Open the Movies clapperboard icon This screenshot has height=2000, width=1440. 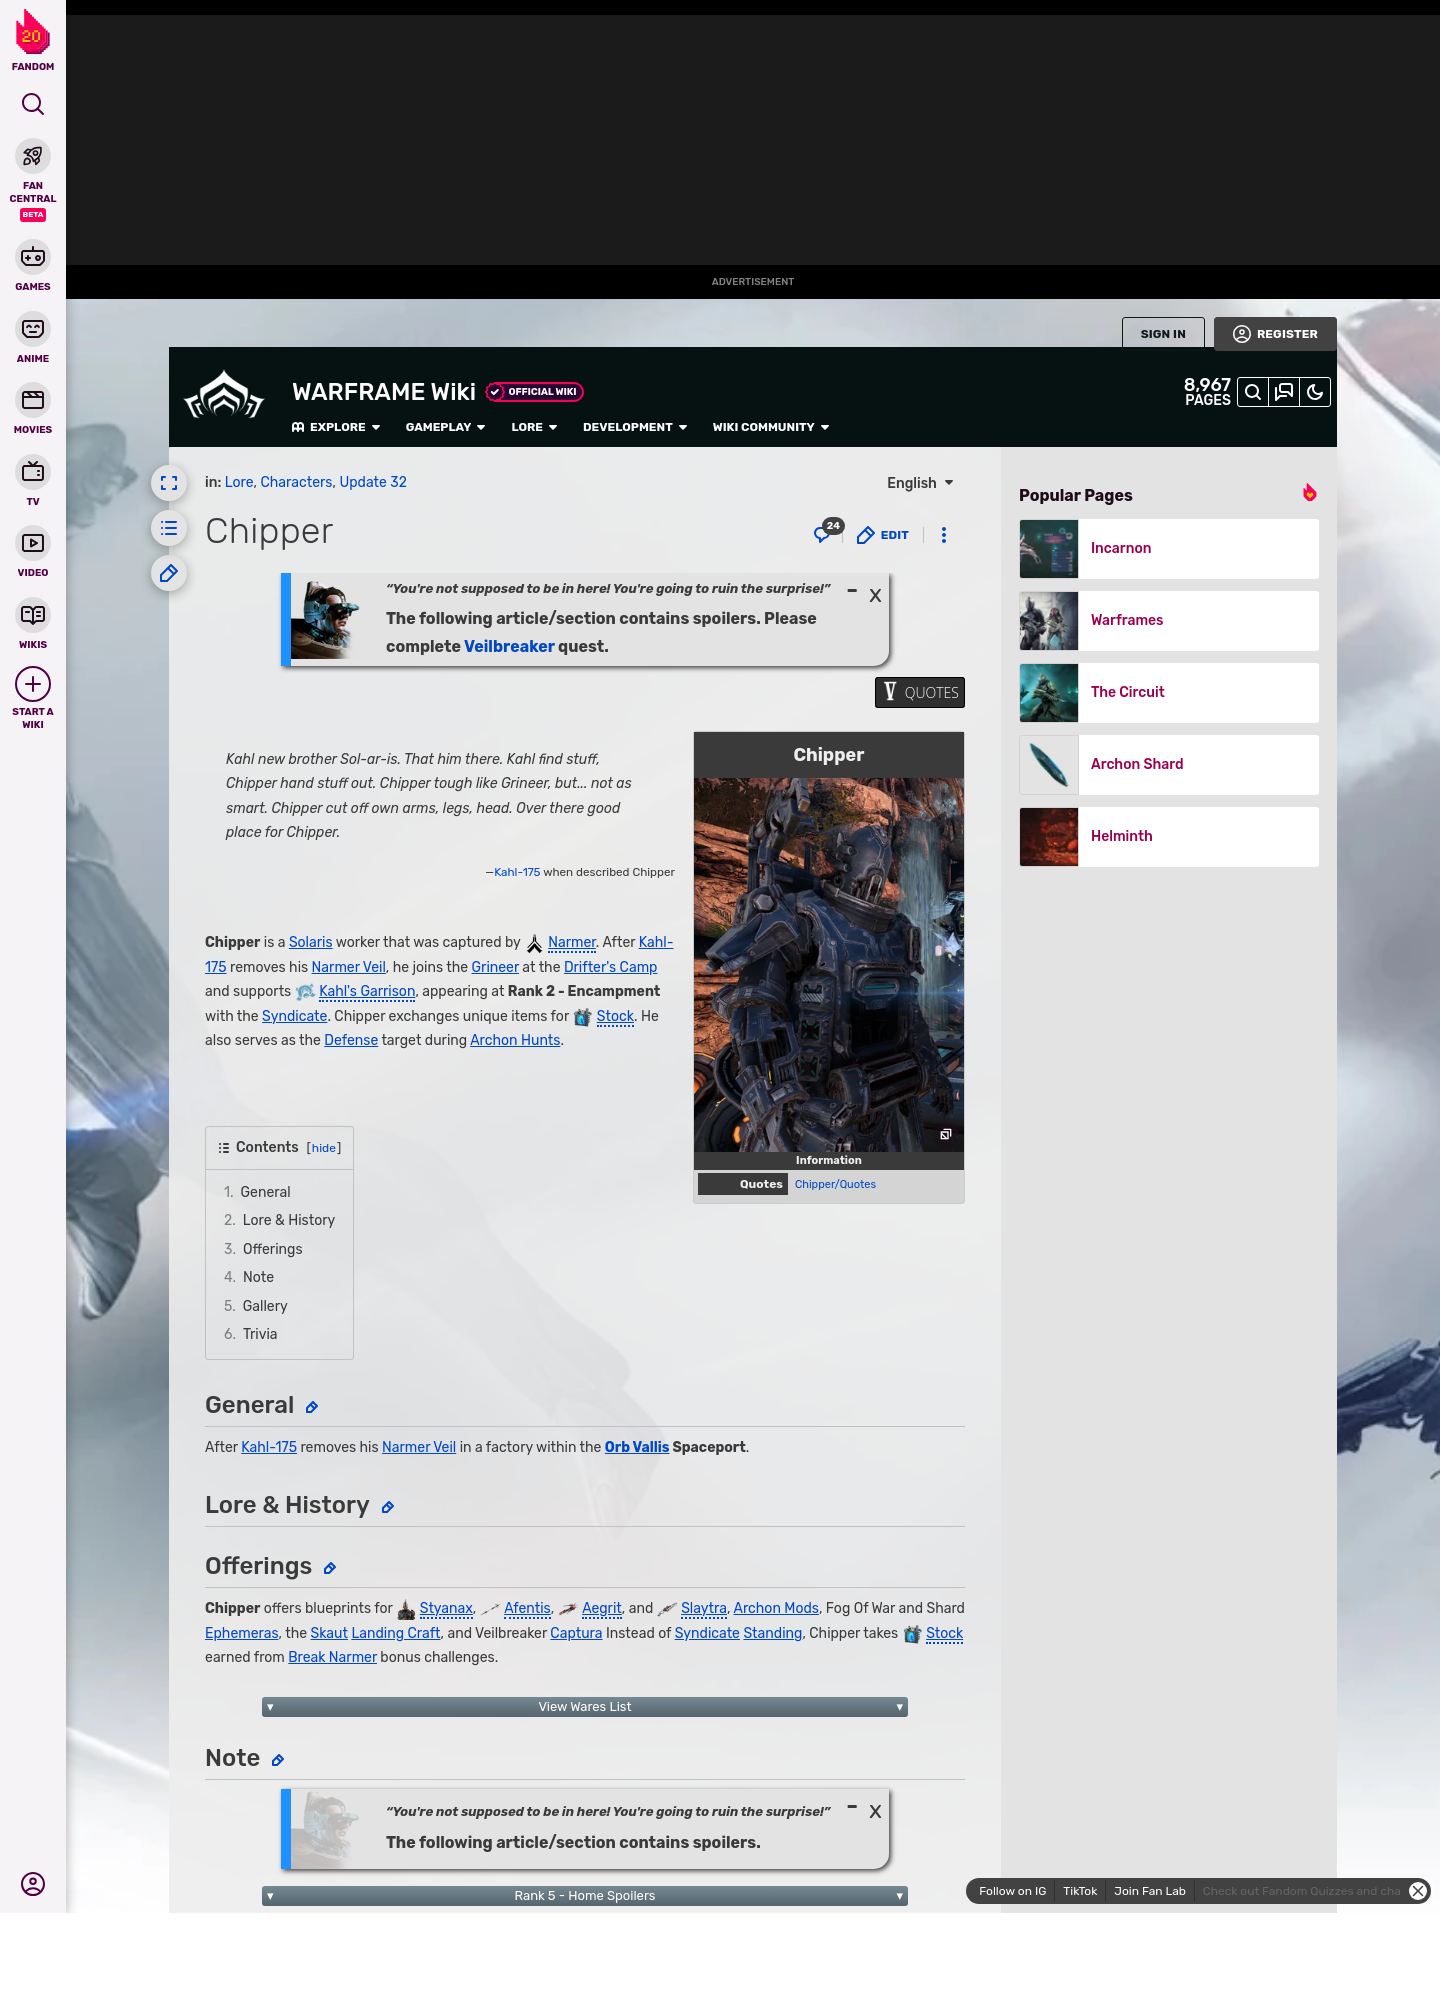[33, 400]
